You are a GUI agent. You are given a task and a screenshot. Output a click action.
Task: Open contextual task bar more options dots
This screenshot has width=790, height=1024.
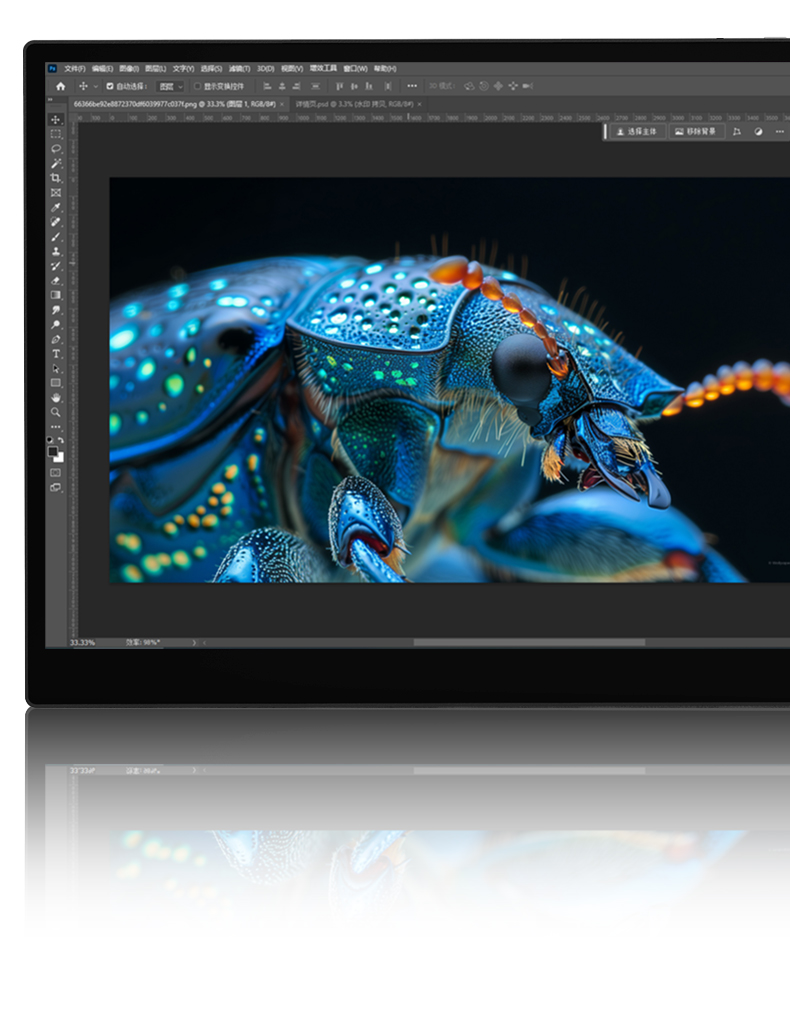[780, 132]
